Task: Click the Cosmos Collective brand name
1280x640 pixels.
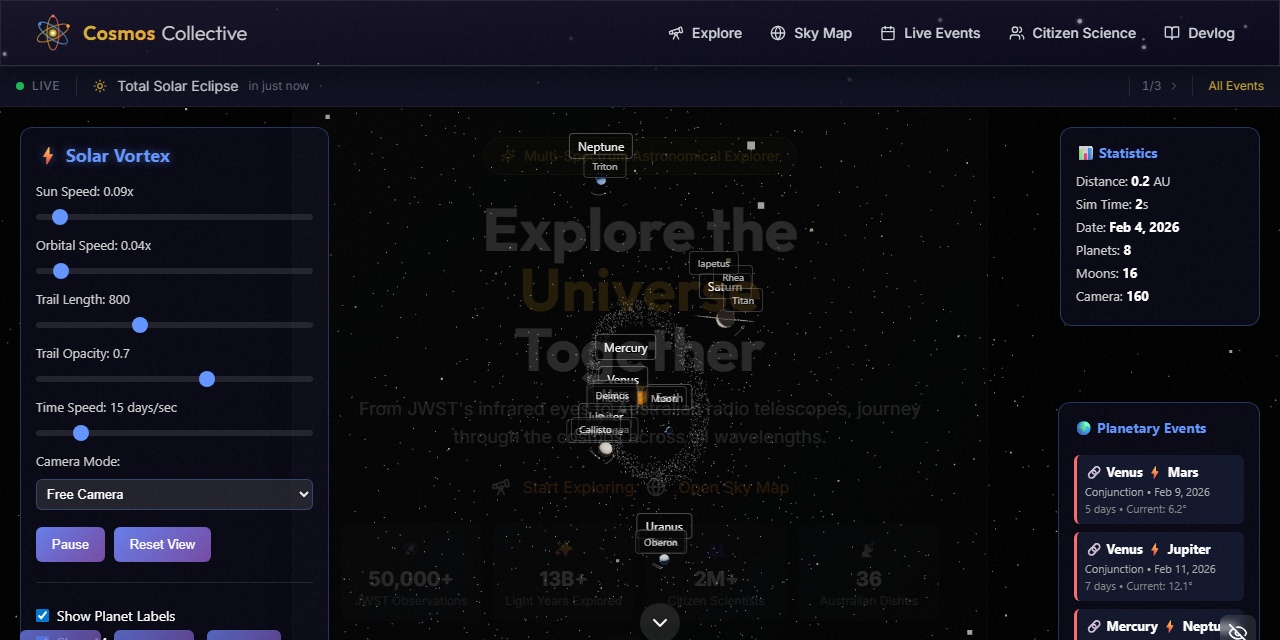Action: point(165,33)
